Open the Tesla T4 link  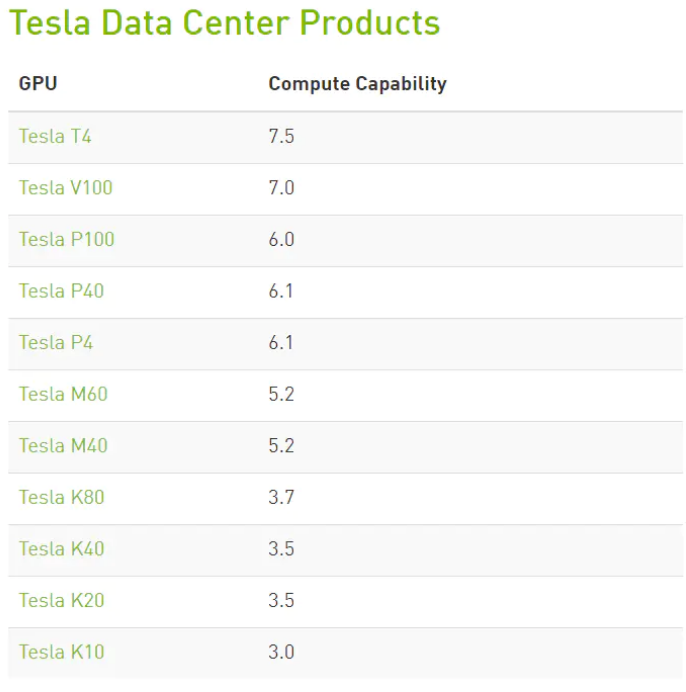point(55,136)
